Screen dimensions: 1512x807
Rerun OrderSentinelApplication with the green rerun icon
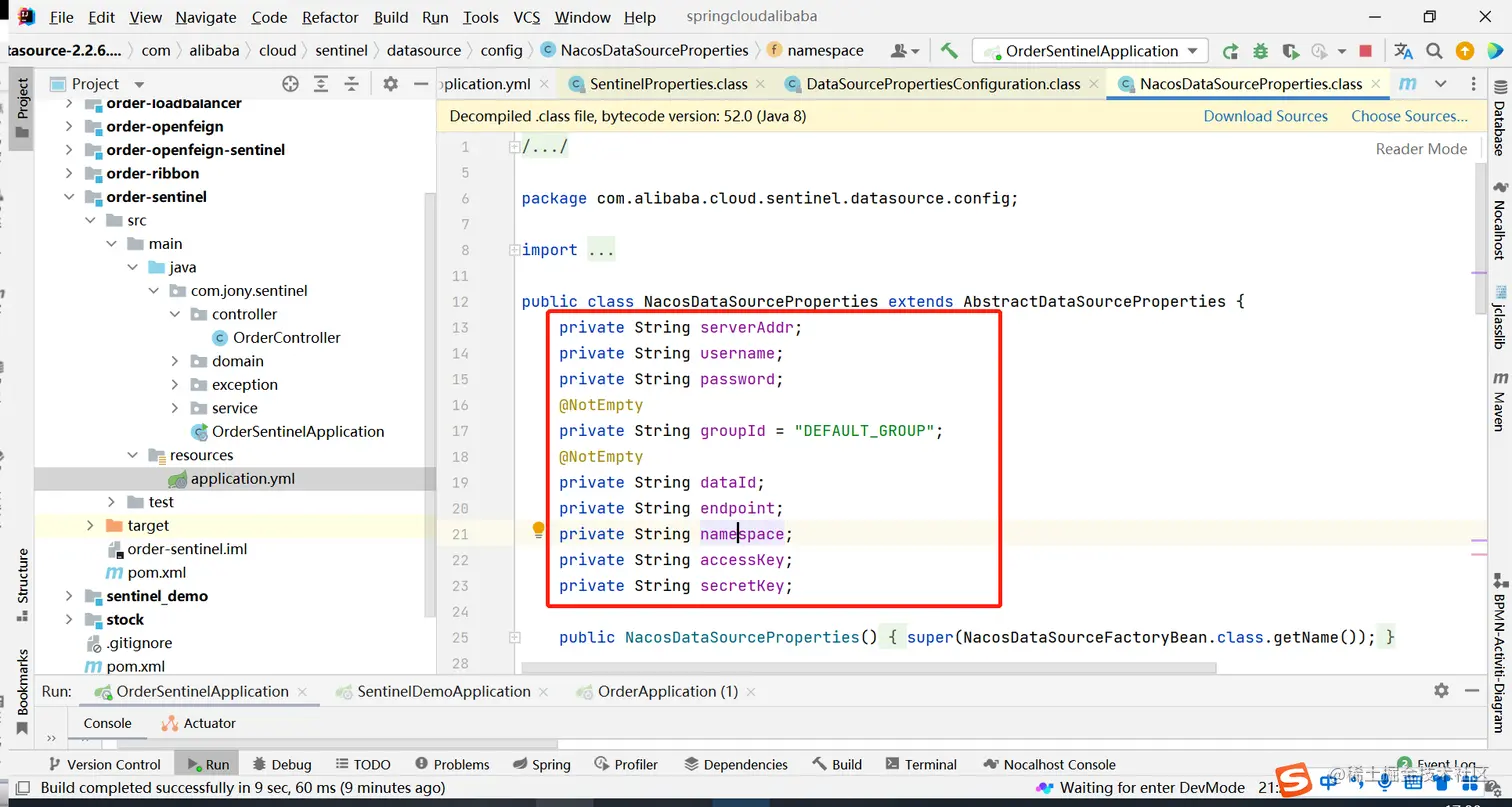pyautogui.click(x=1231, y=51)
